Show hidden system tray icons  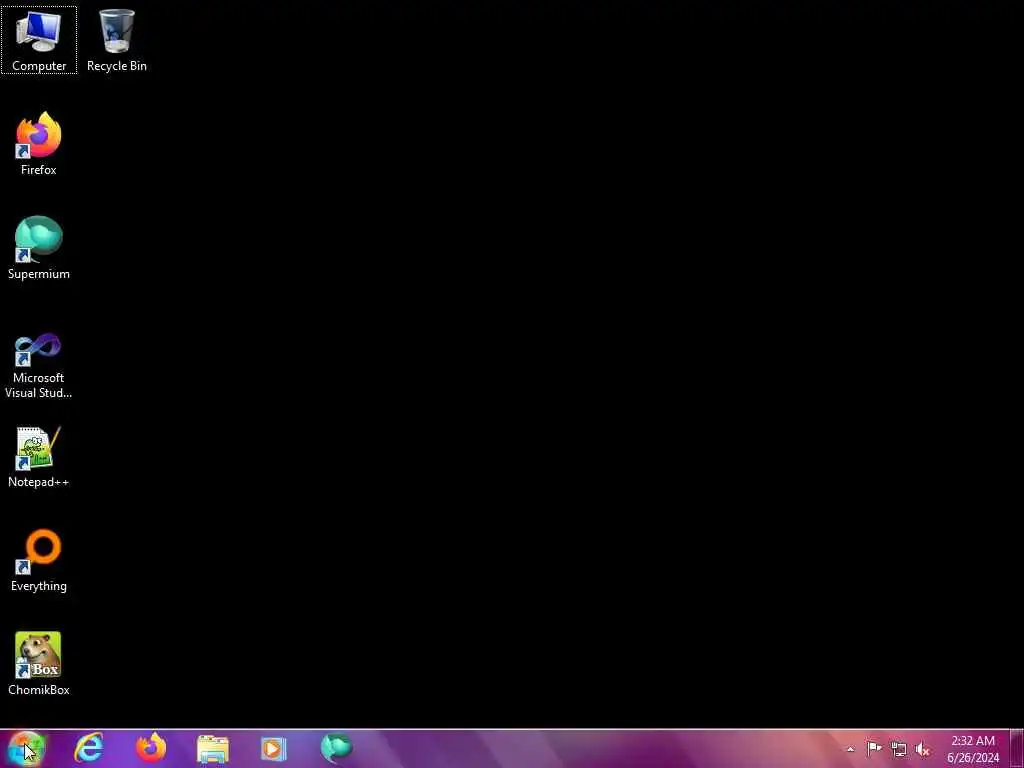(x=850, y=749)
